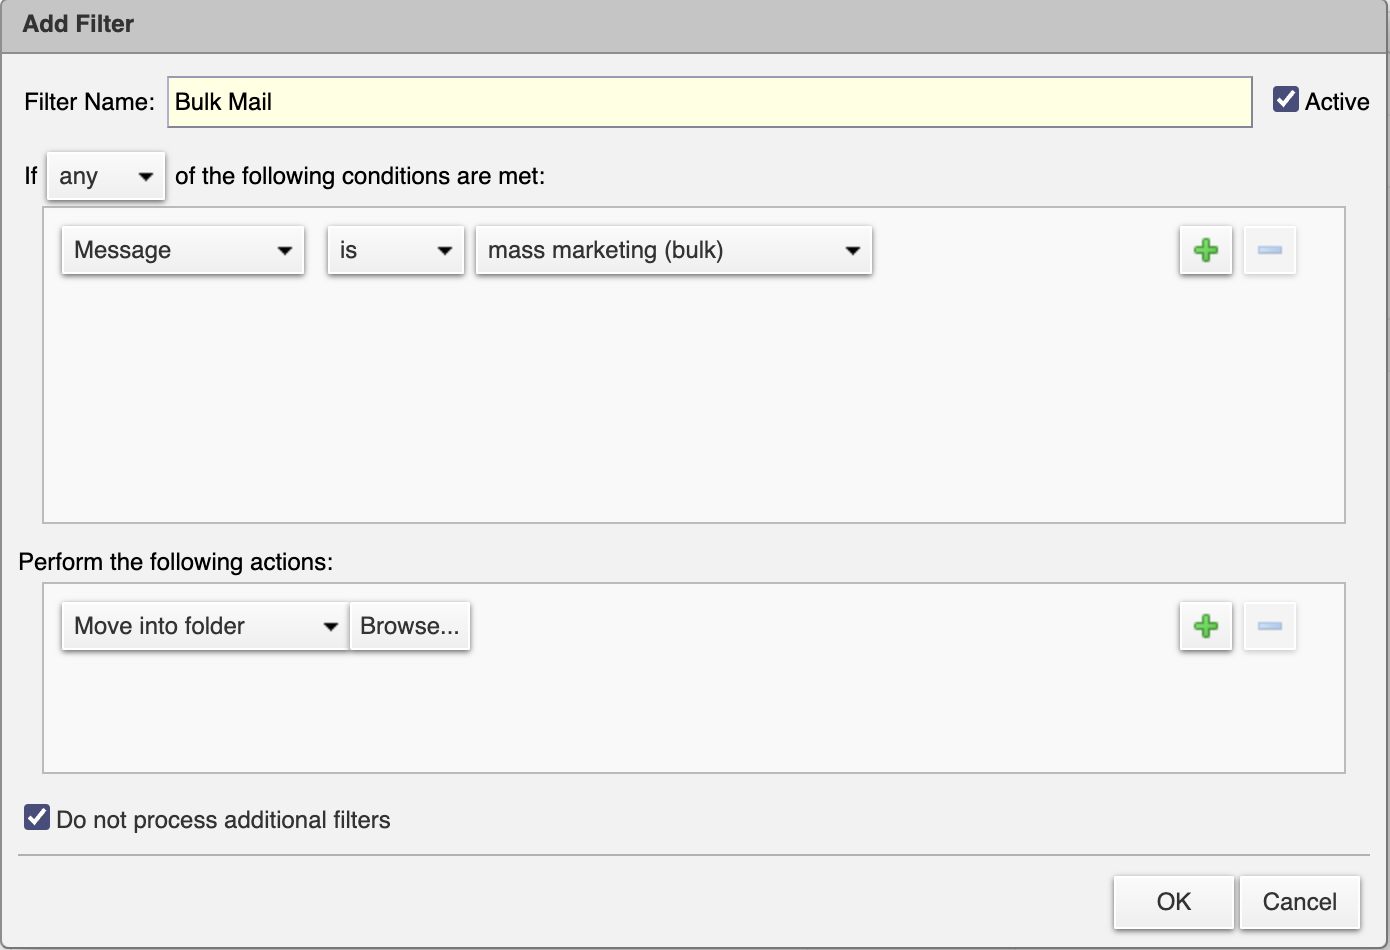Screen dimensions: 1390x950
Task: Click Browse to pick a destination folder
Action: (x=410, y=626)
